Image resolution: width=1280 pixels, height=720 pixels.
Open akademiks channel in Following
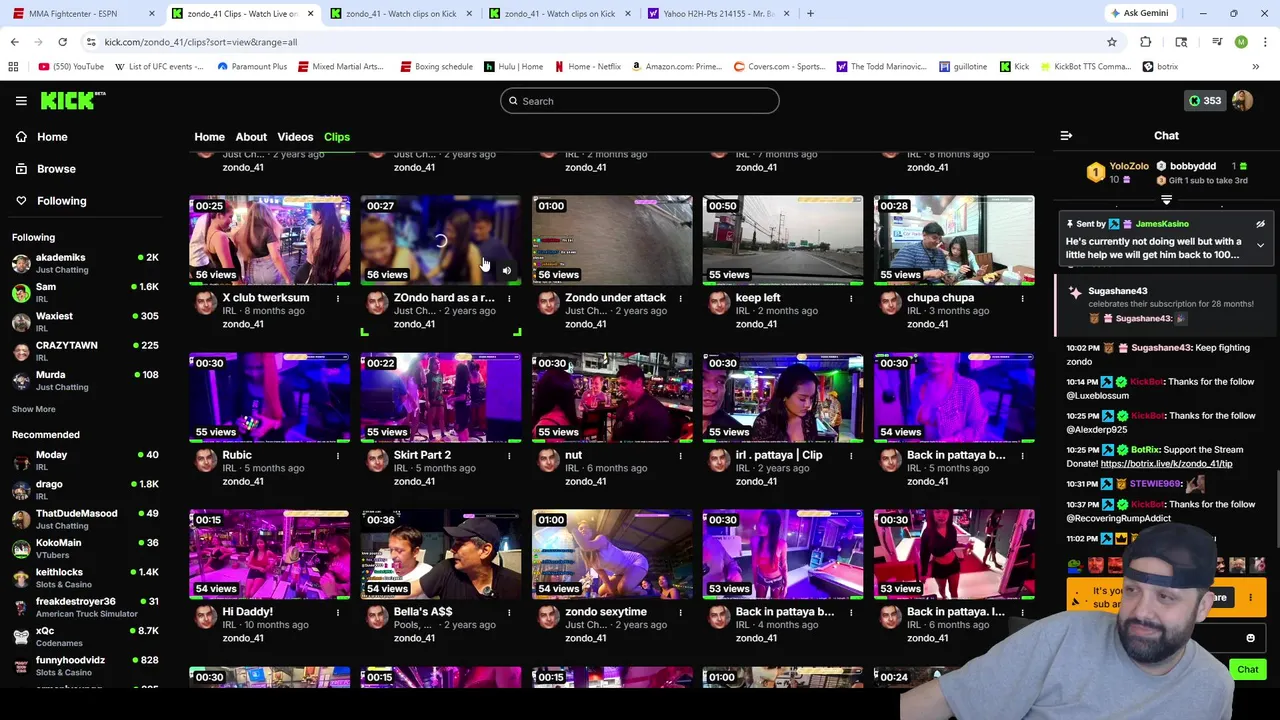(86, 263)
